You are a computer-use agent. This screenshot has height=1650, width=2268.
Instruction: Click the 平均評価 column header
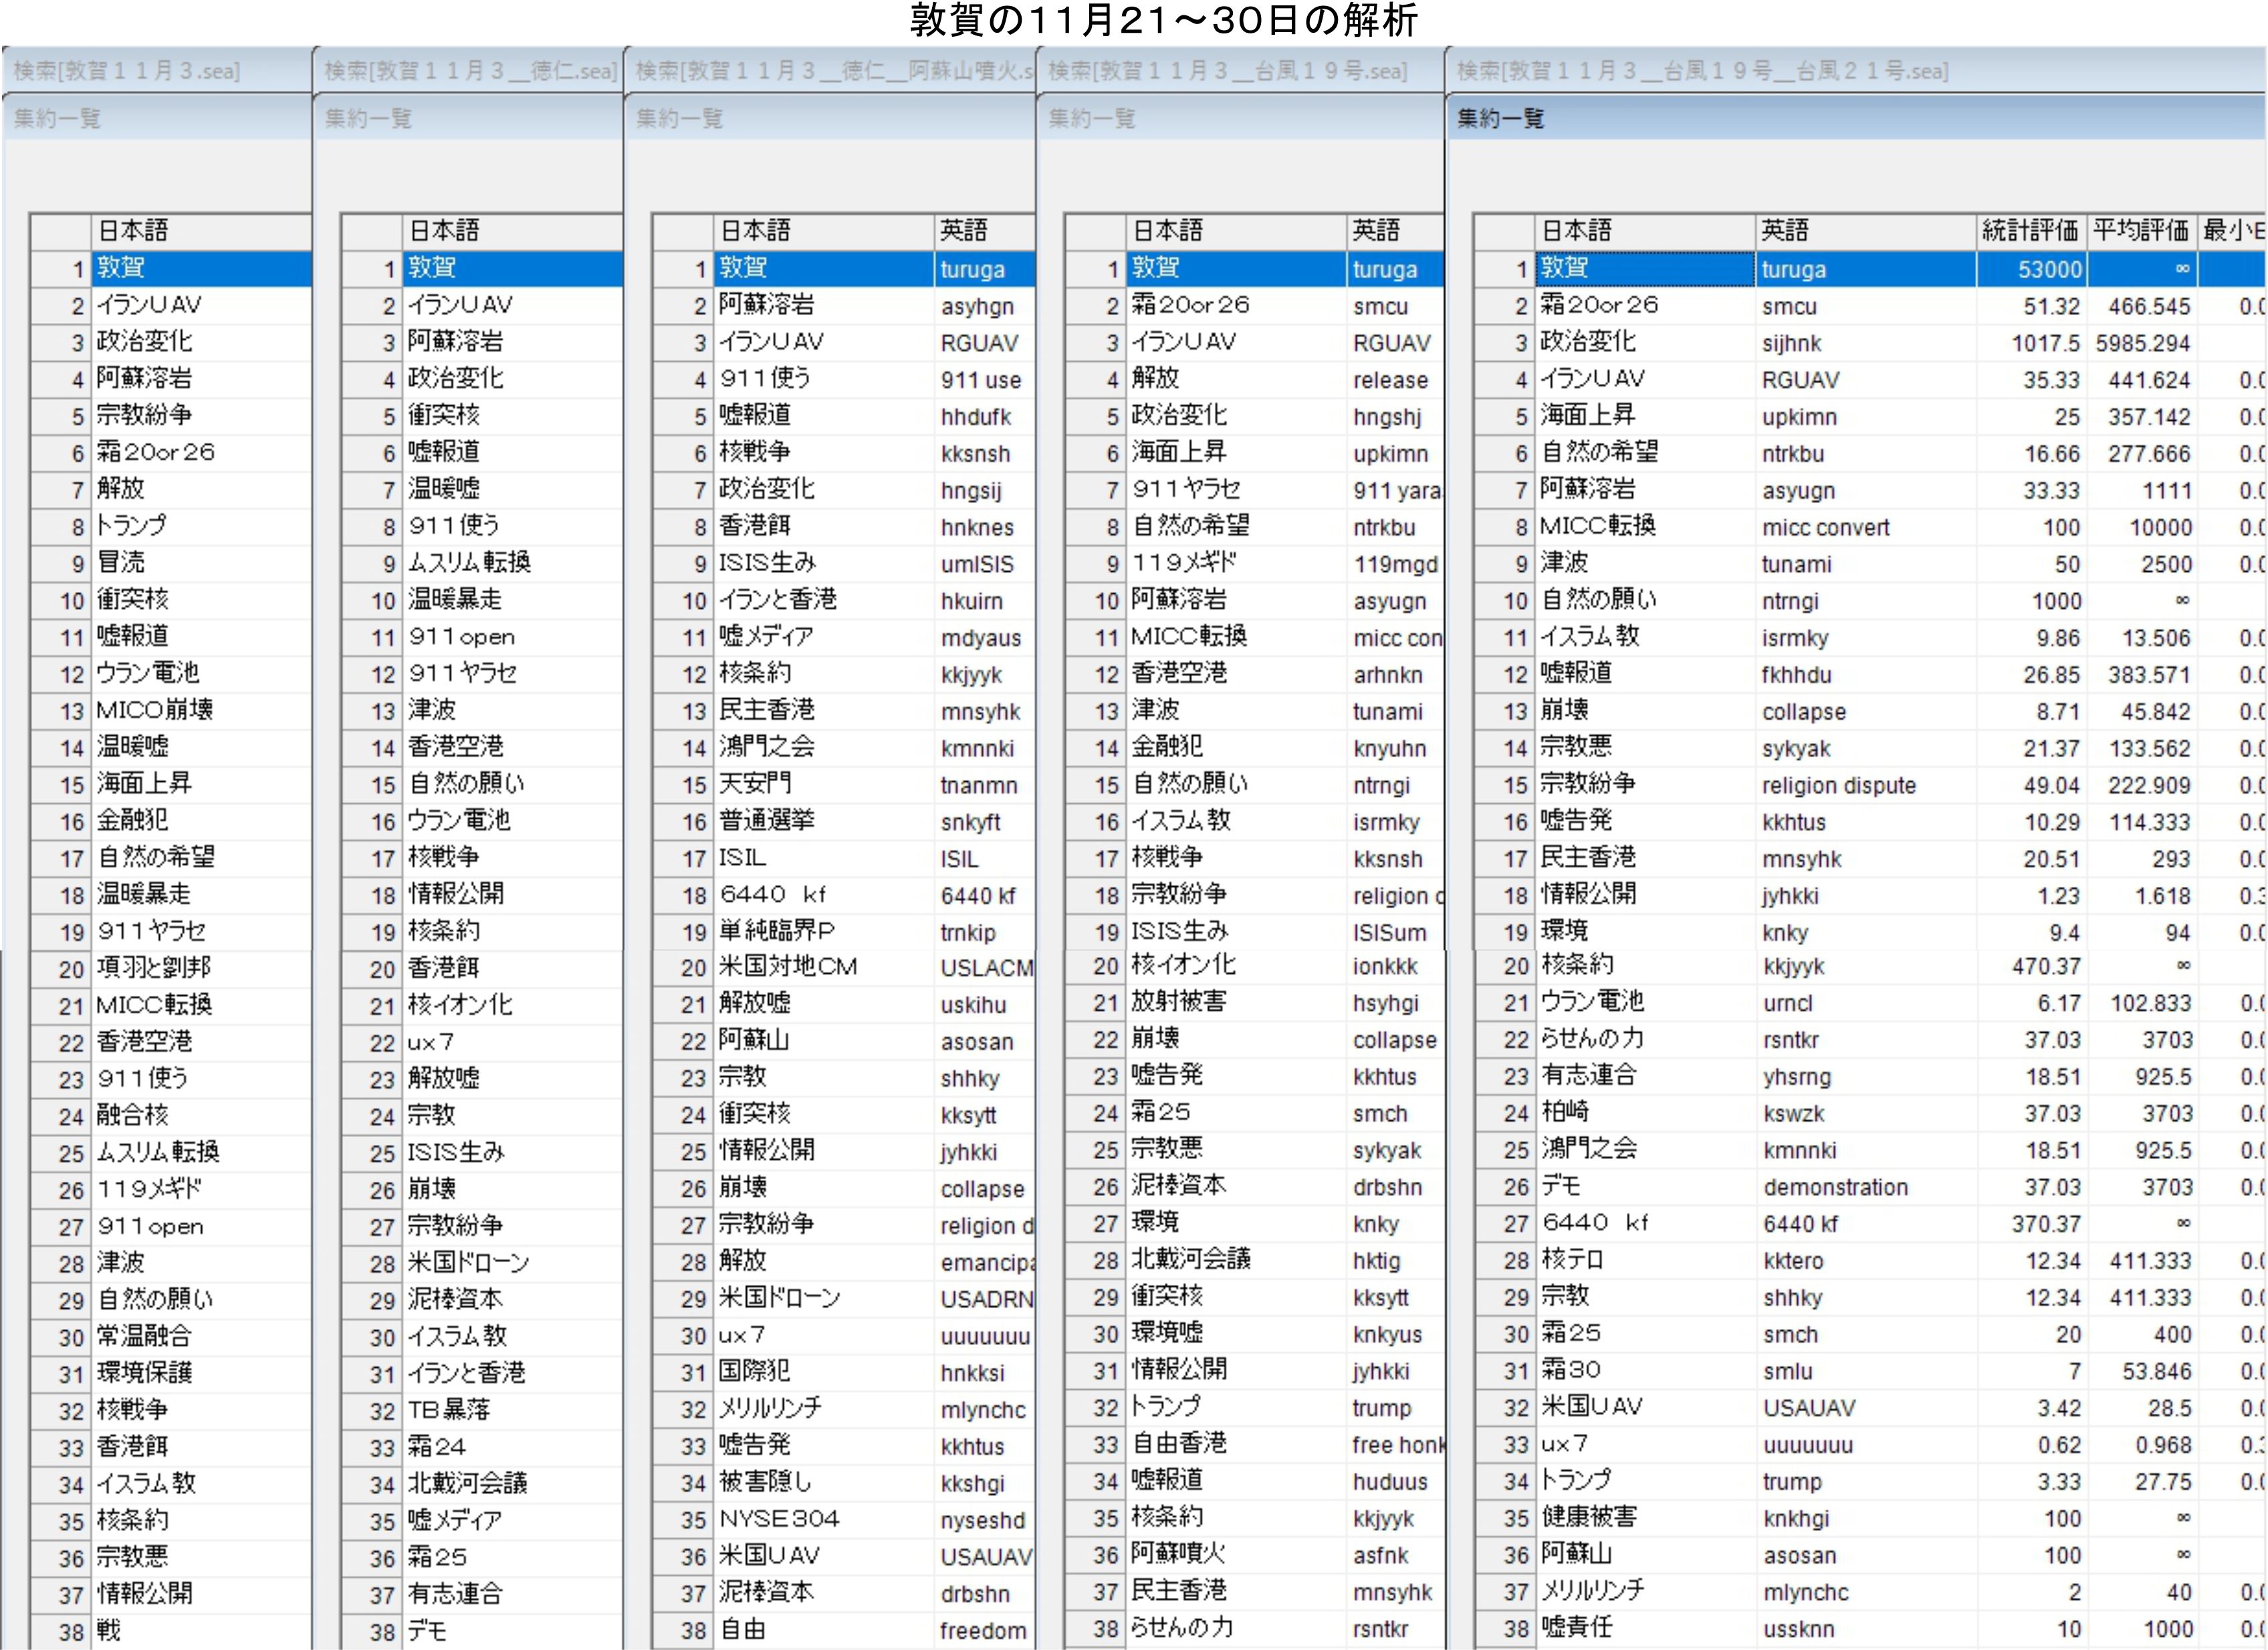click(2141, 231)
